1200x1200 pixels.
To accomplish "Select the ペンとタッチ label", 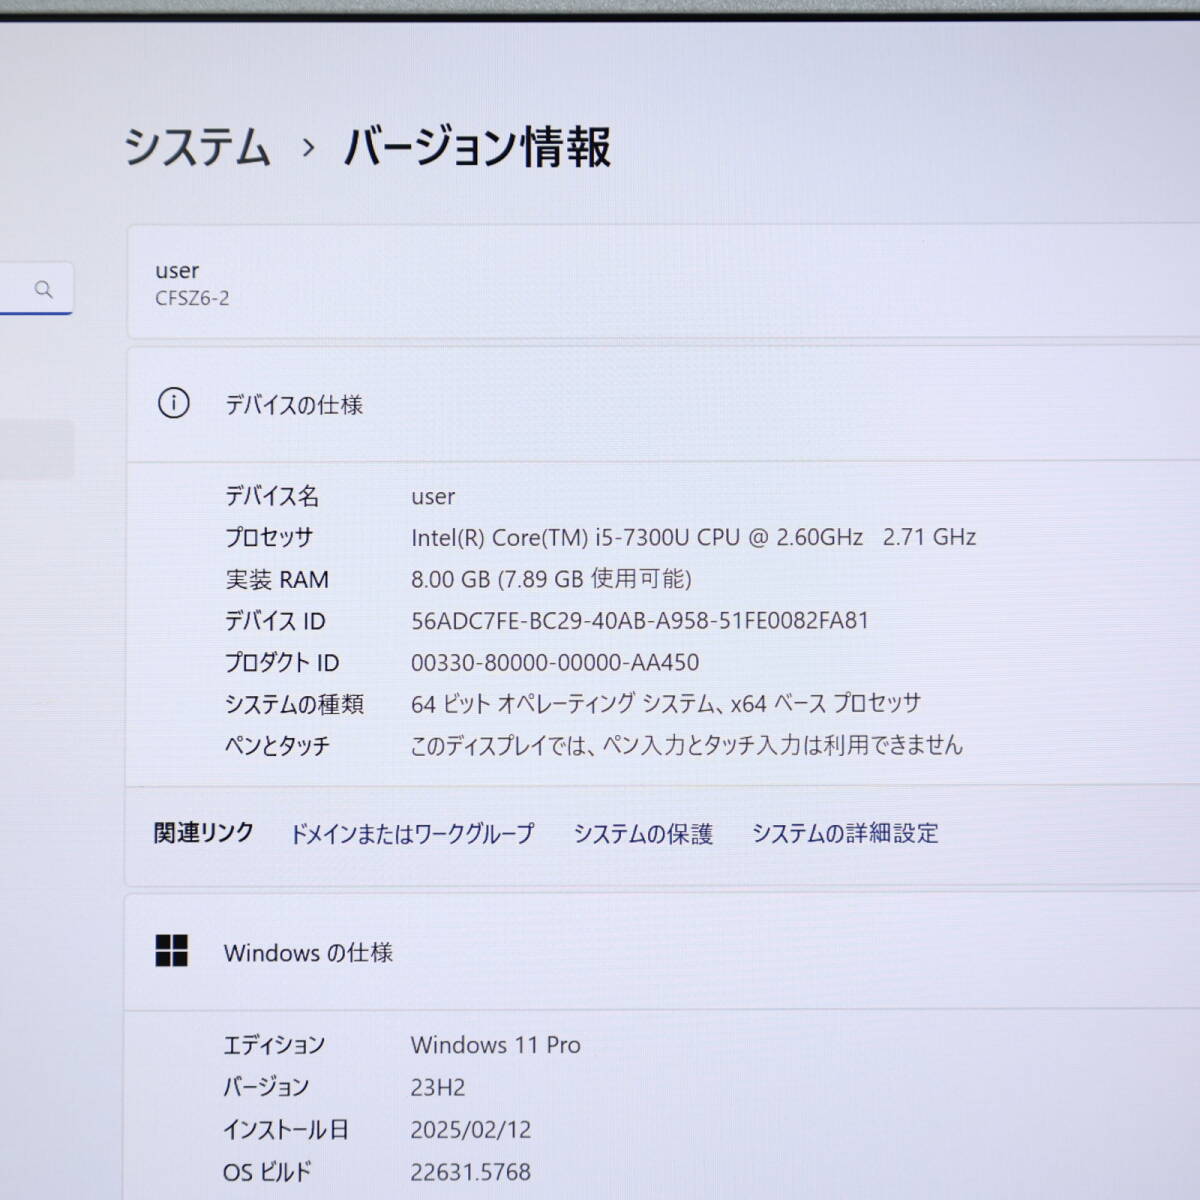I will (277, 746).
